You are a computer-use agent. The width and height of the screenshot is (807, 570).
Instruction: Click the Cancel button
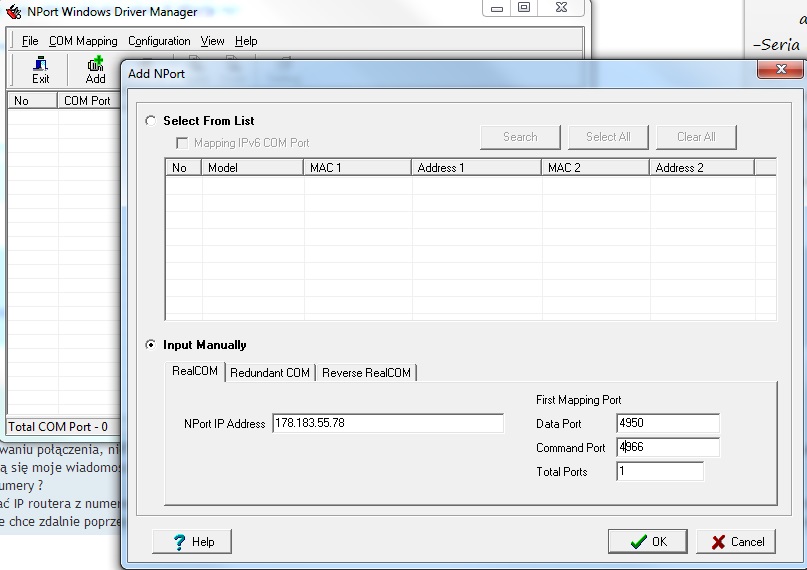tap(736, 542)
